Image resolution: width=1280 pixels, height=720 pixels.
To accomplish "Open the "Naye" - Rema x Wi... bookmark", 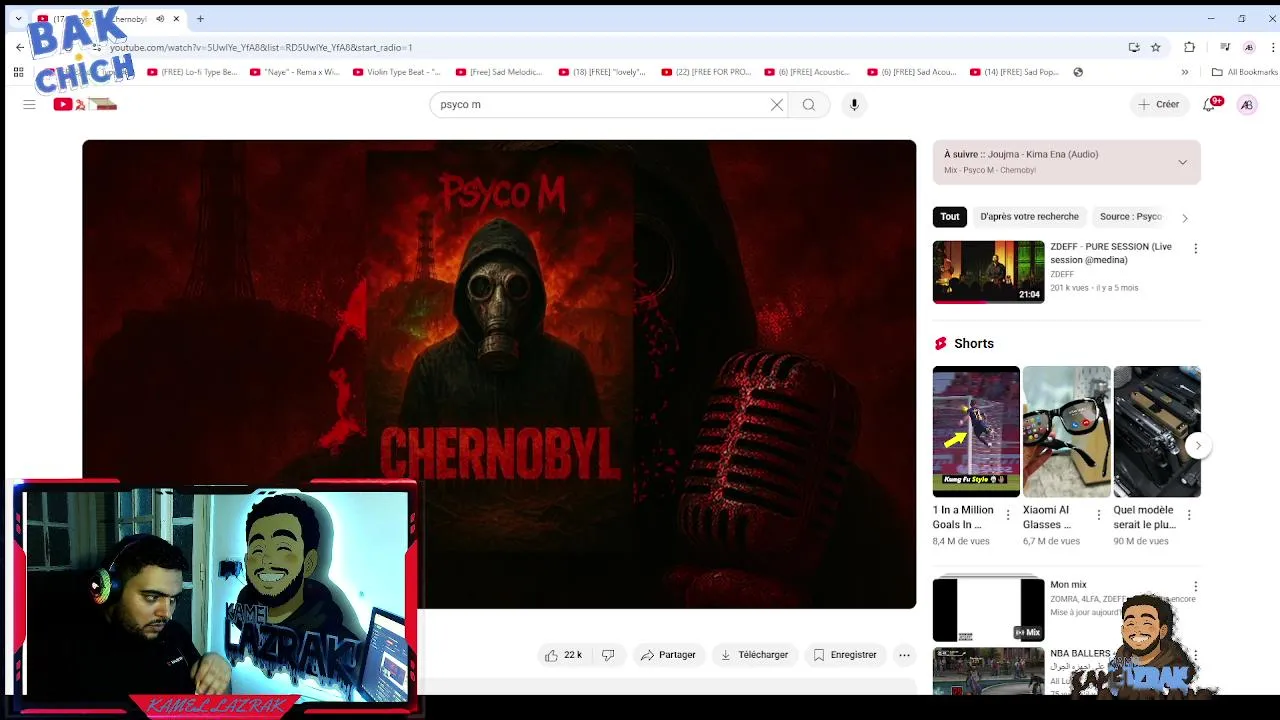I will tap(295, 72).
